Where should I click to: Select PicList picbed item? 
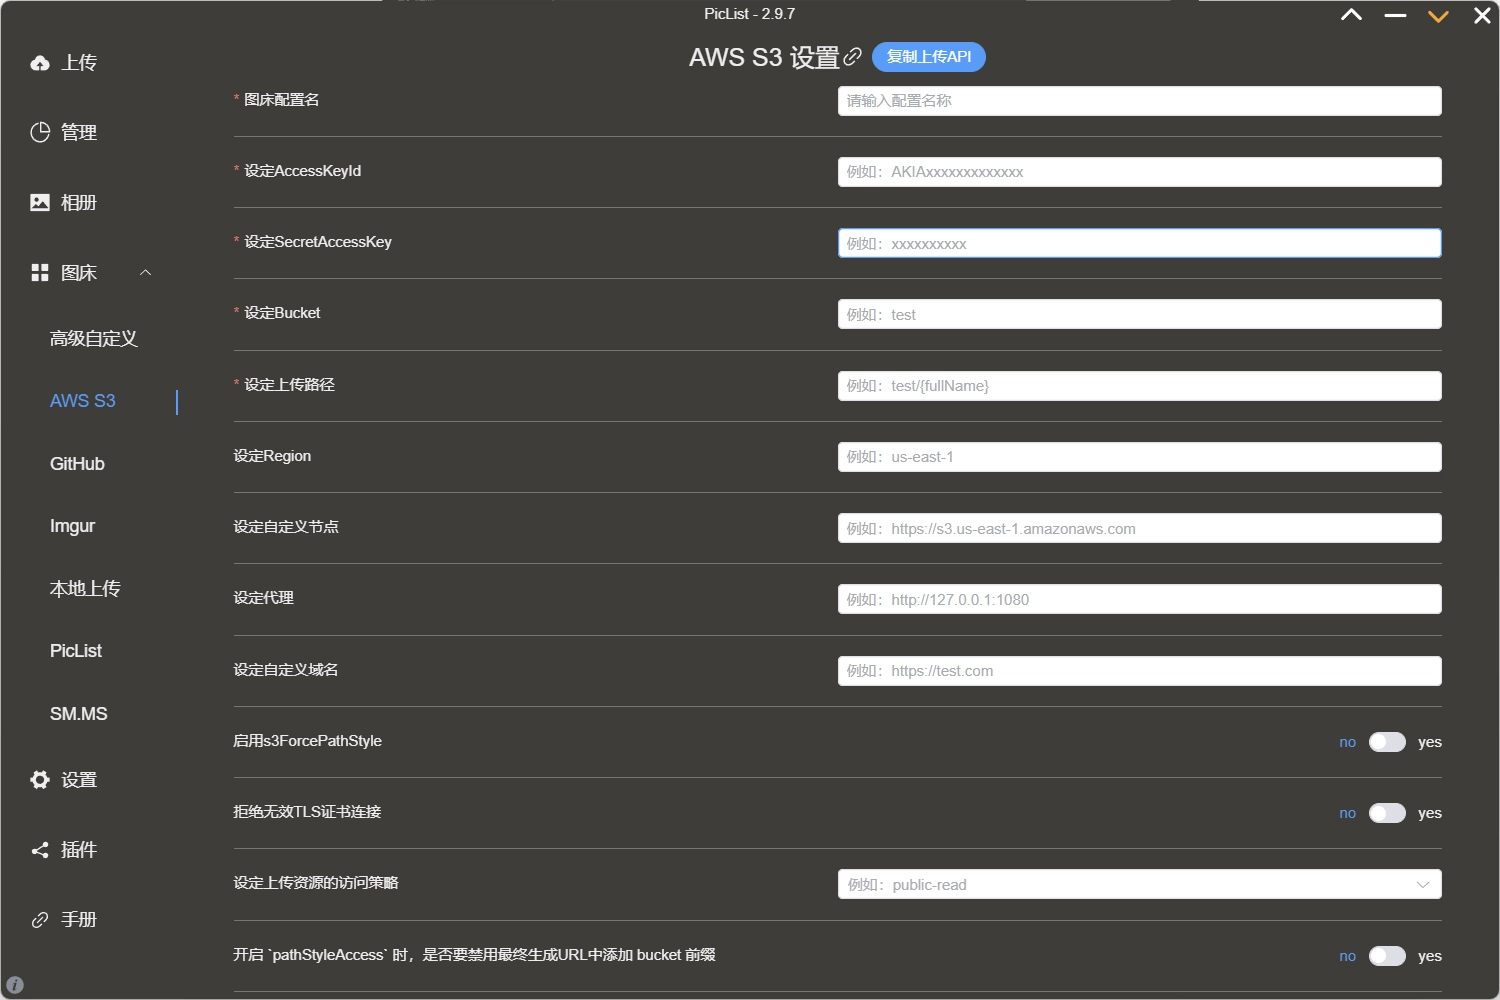[x=76, y=651]
